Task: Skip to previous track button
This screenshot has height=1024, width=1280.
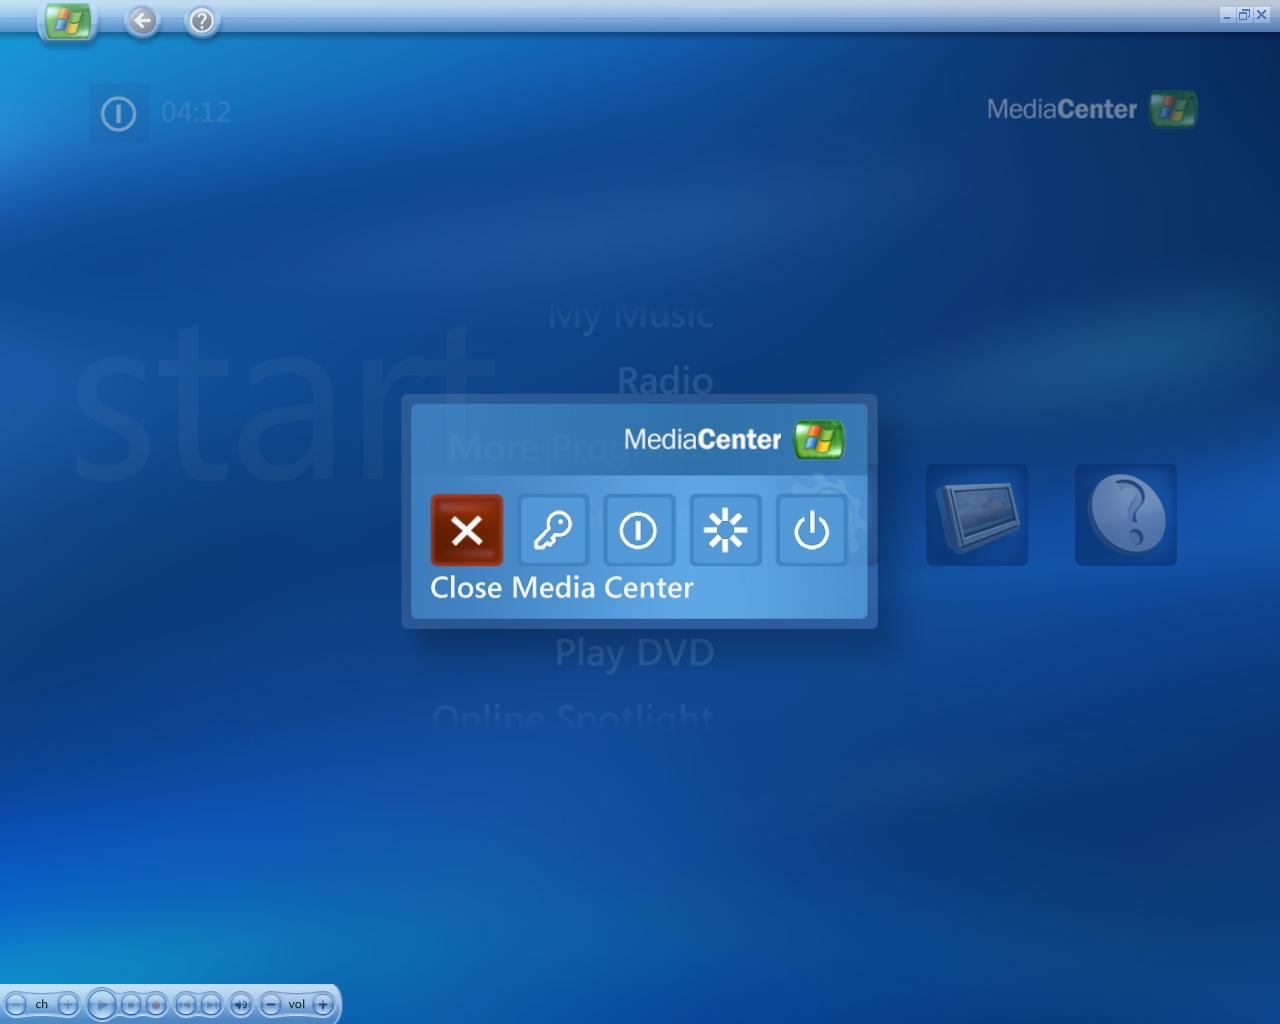Action: point(186,1004)
